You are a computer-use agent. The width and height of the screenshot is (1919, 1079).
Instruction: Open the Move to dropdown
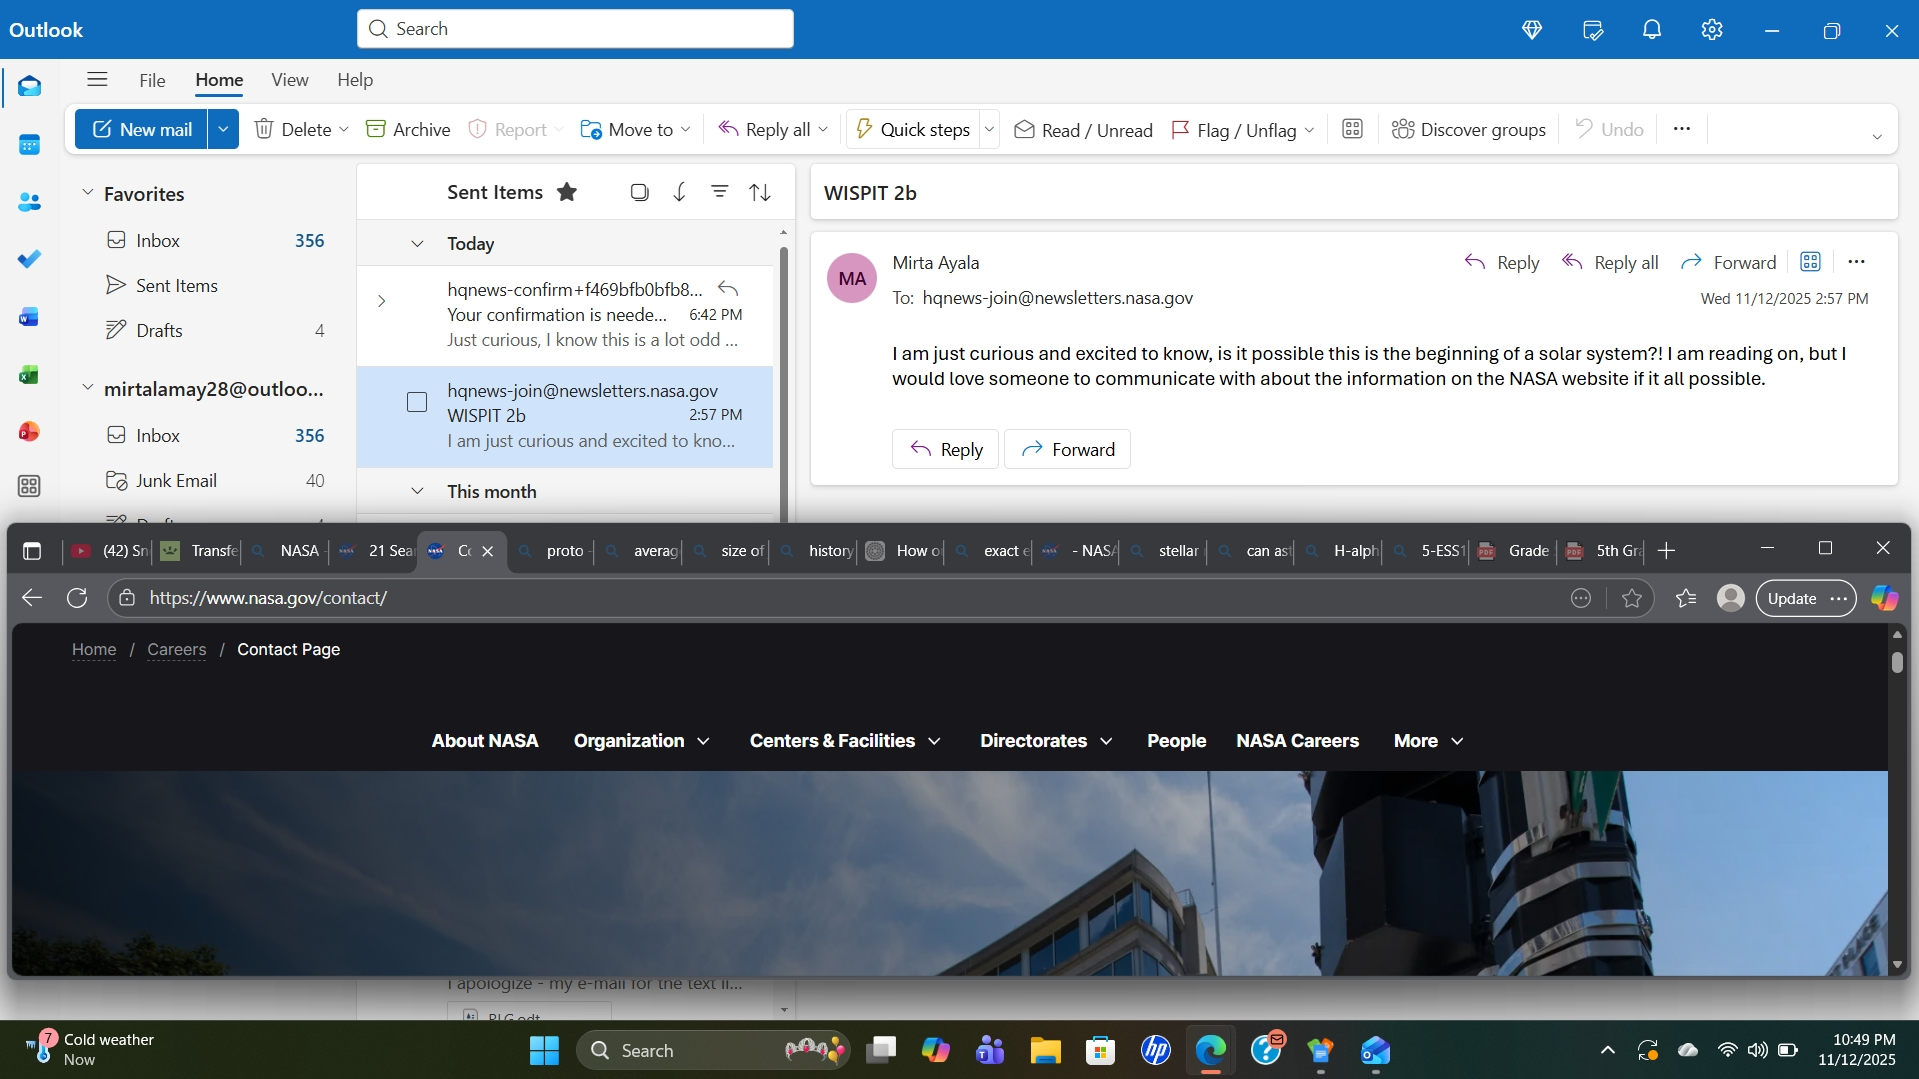coord(686,130)
